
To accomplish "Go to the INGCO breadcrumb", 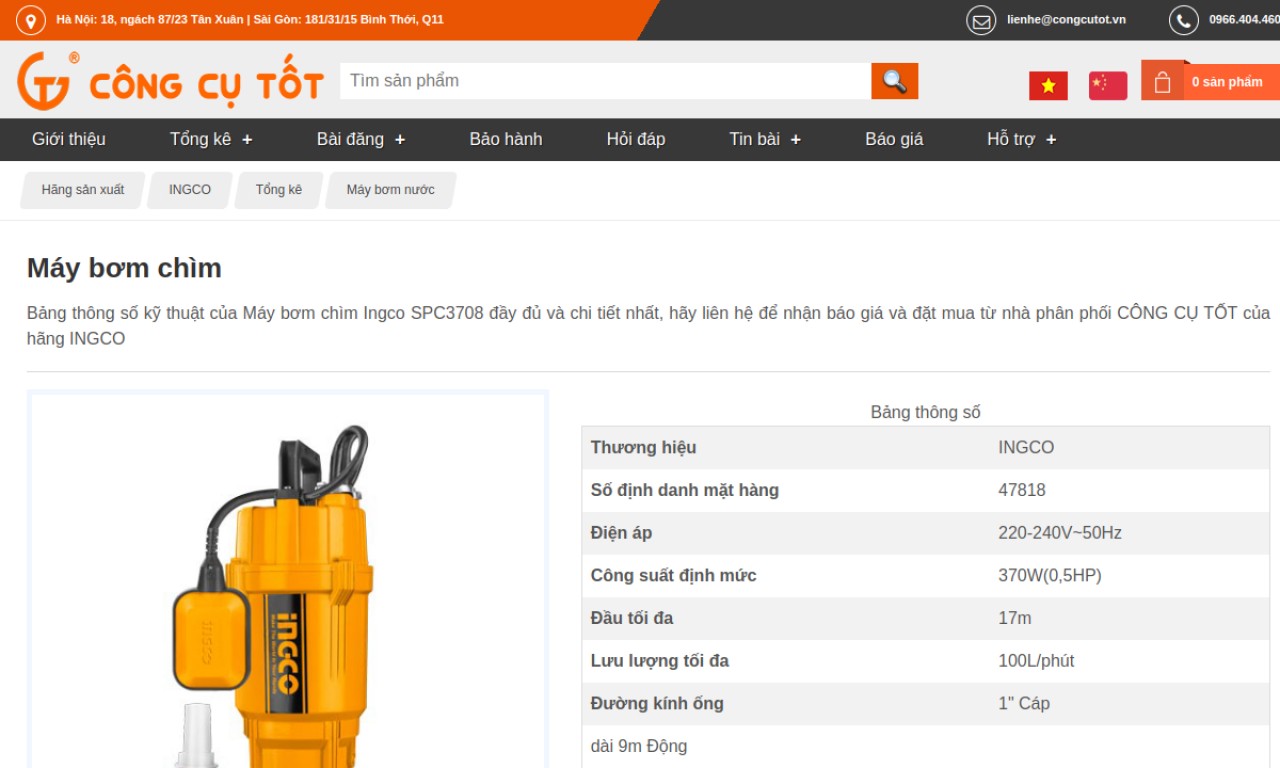I will point(190,190).
